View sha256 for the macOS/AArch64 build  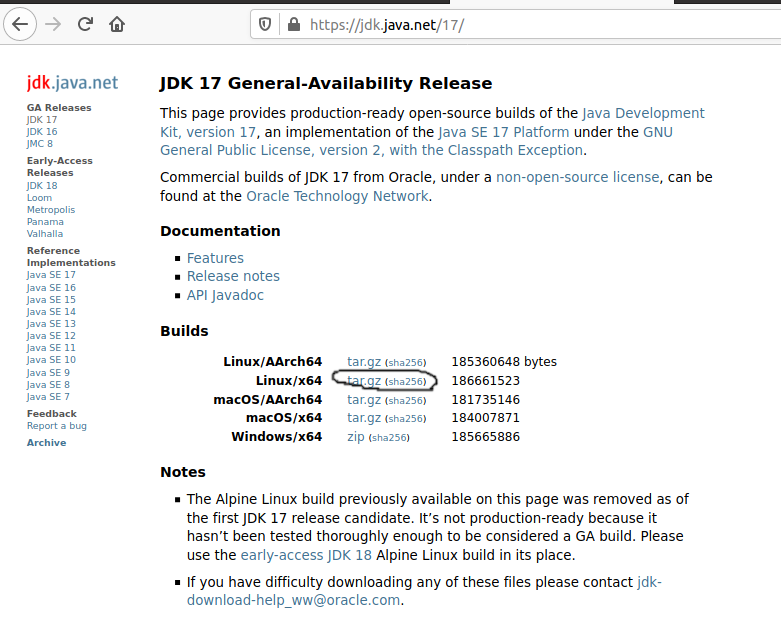(406, 400)
